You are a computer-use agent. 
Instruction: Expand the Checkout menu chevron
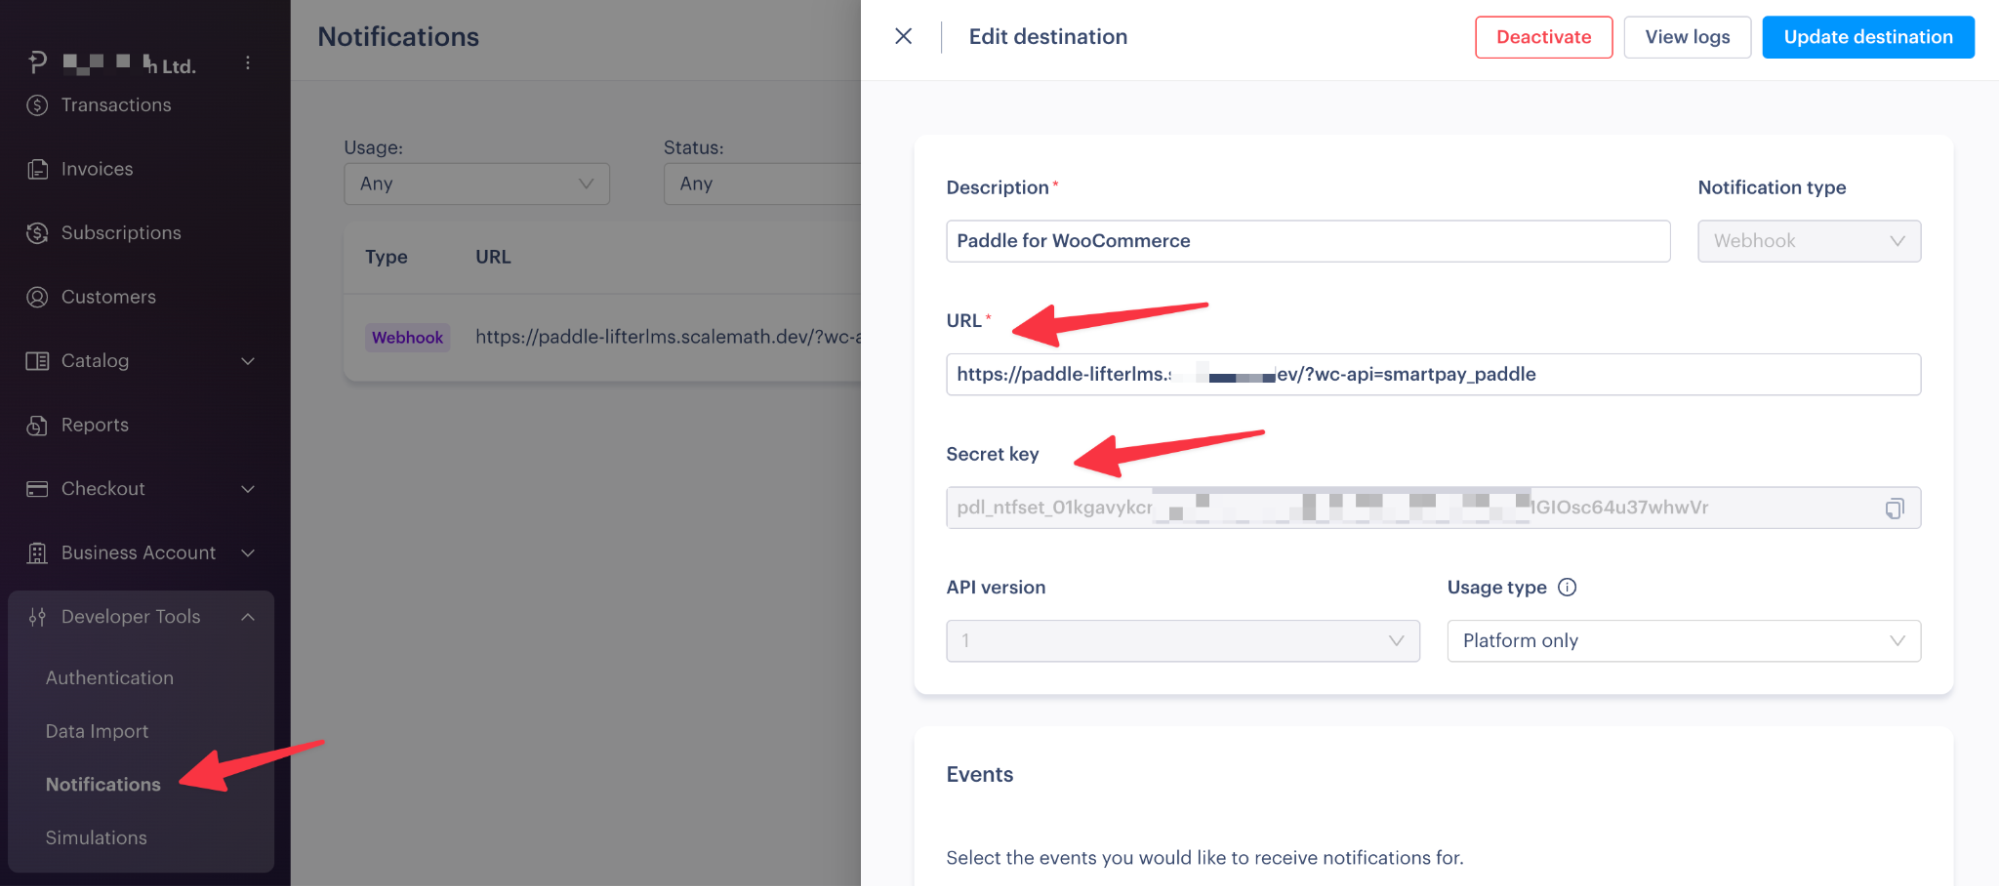coord(247,489)
